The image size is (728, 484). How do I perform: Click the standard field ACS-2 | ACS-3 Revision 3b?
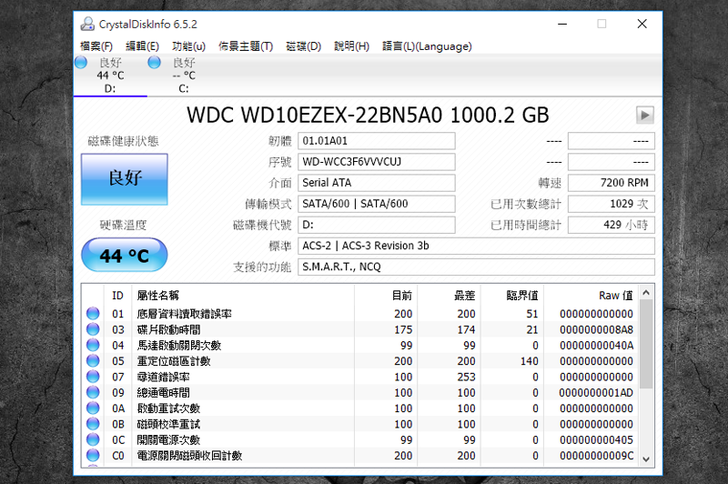click(x=476, y=246)
